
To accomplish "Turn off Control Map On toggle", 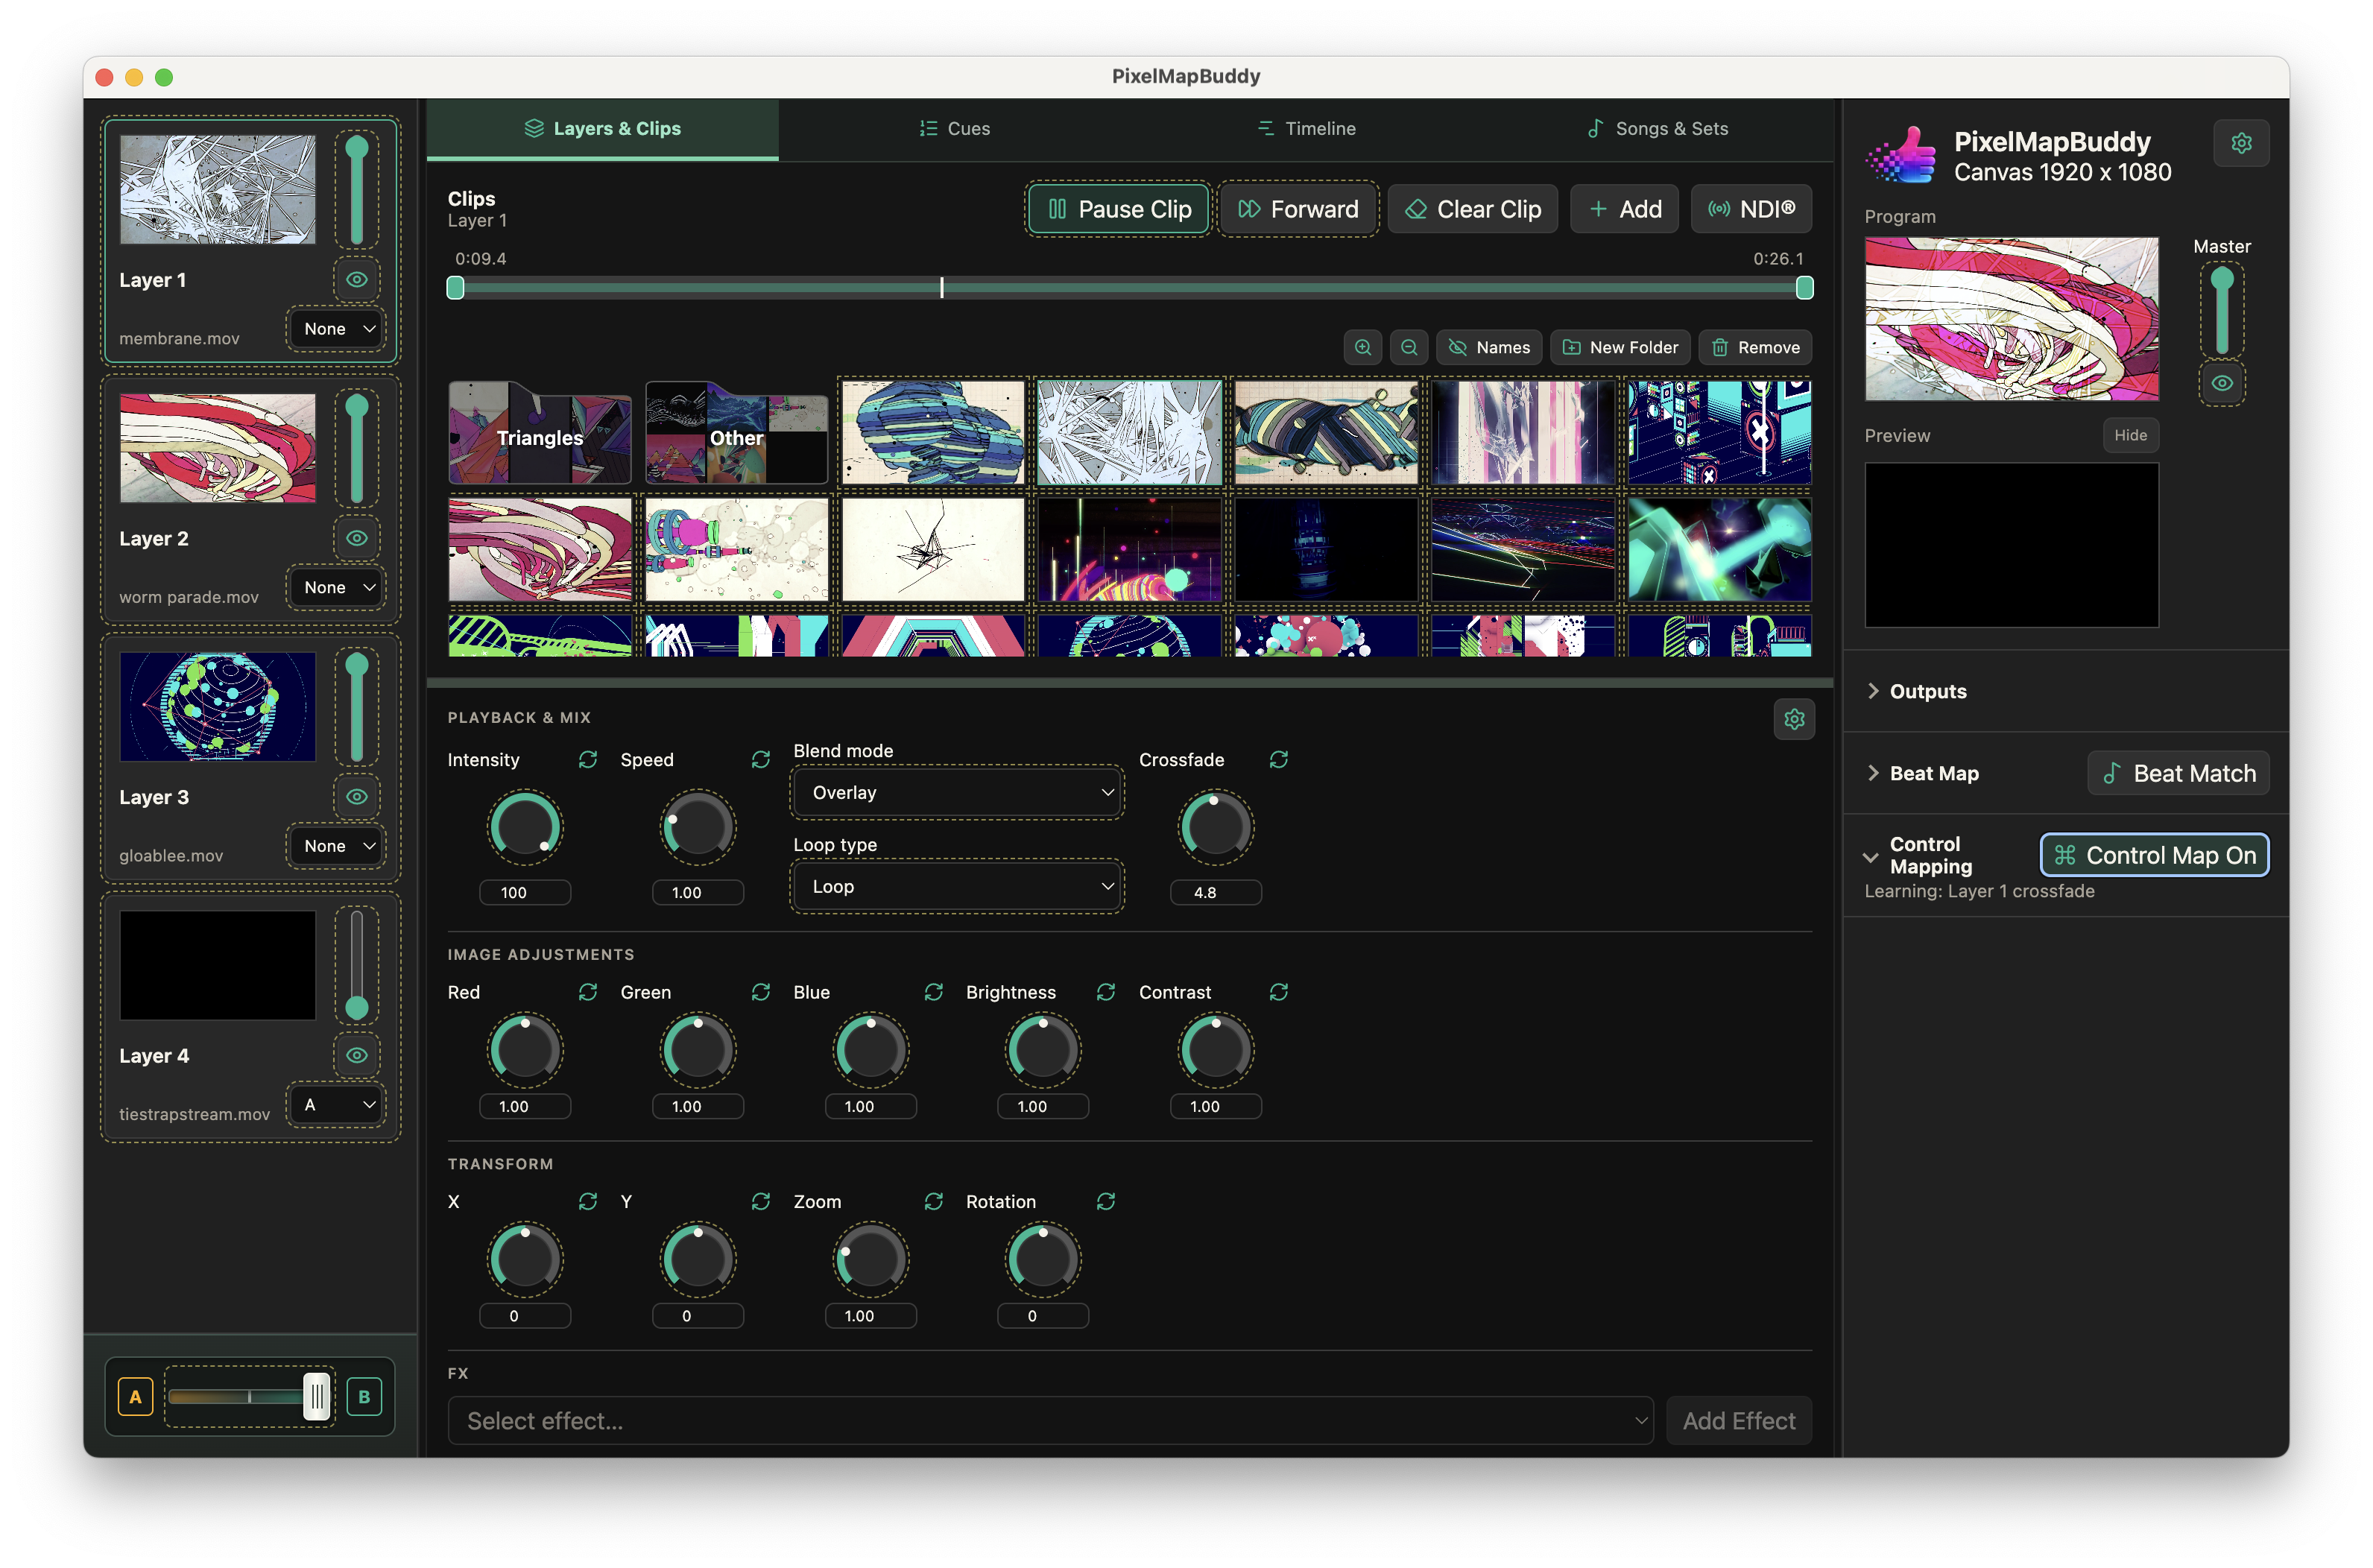I will click(x=2154, y=855).
